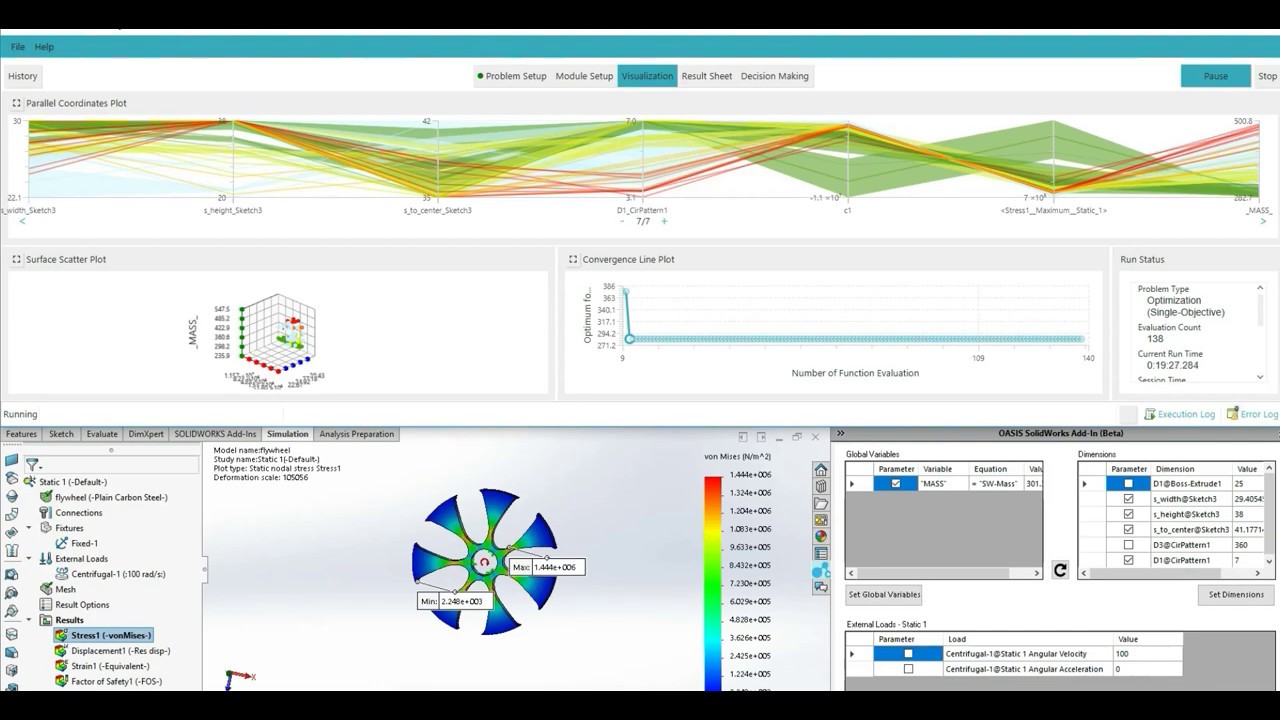Image resolution: width=1280 pixels, height=720 pixels.
Task: Collapse the Fixtures tree node
Action: [x=28, y=527]
